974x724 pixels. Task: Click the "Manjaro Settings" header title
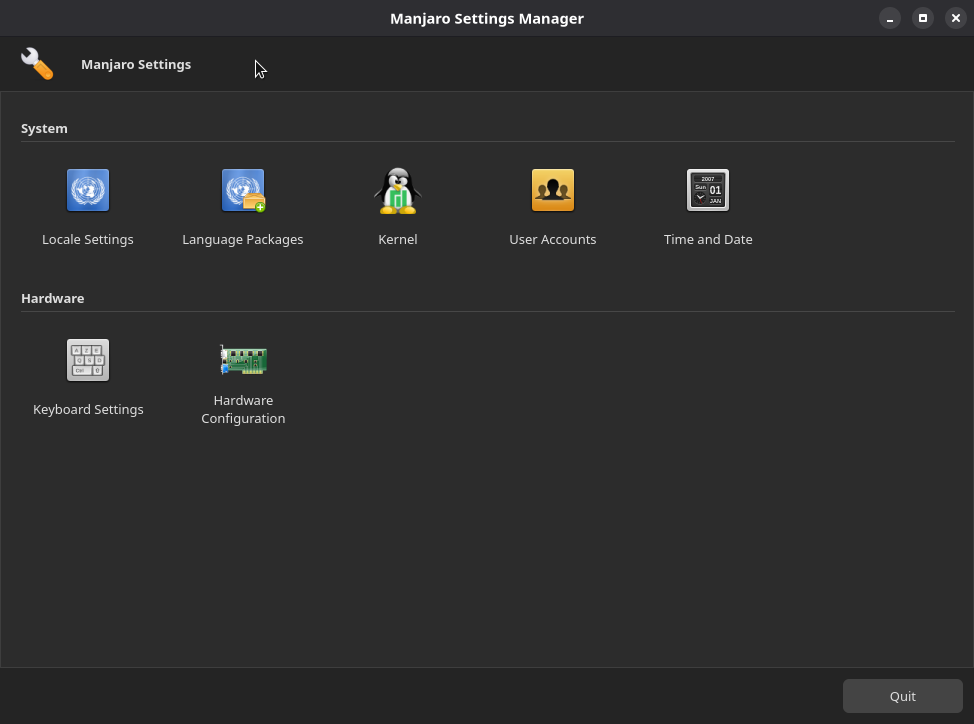tap(136, 64)
